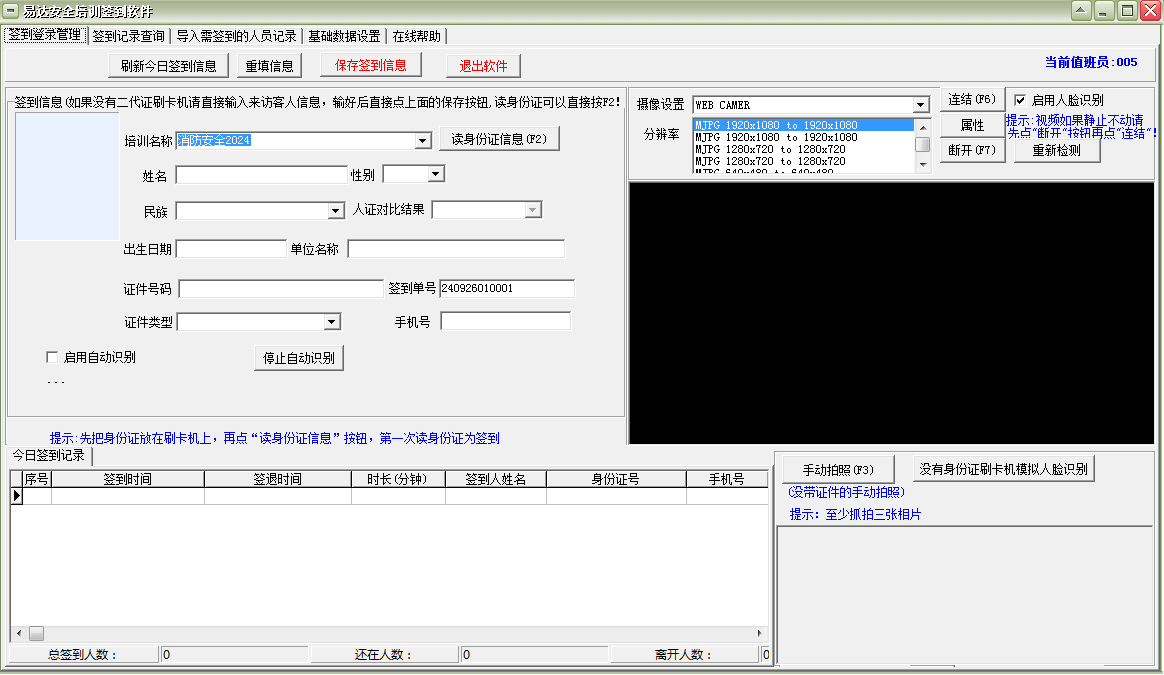Enable the 启用自动识别 checkbox

pyautogui.click(x=53, y=357)
